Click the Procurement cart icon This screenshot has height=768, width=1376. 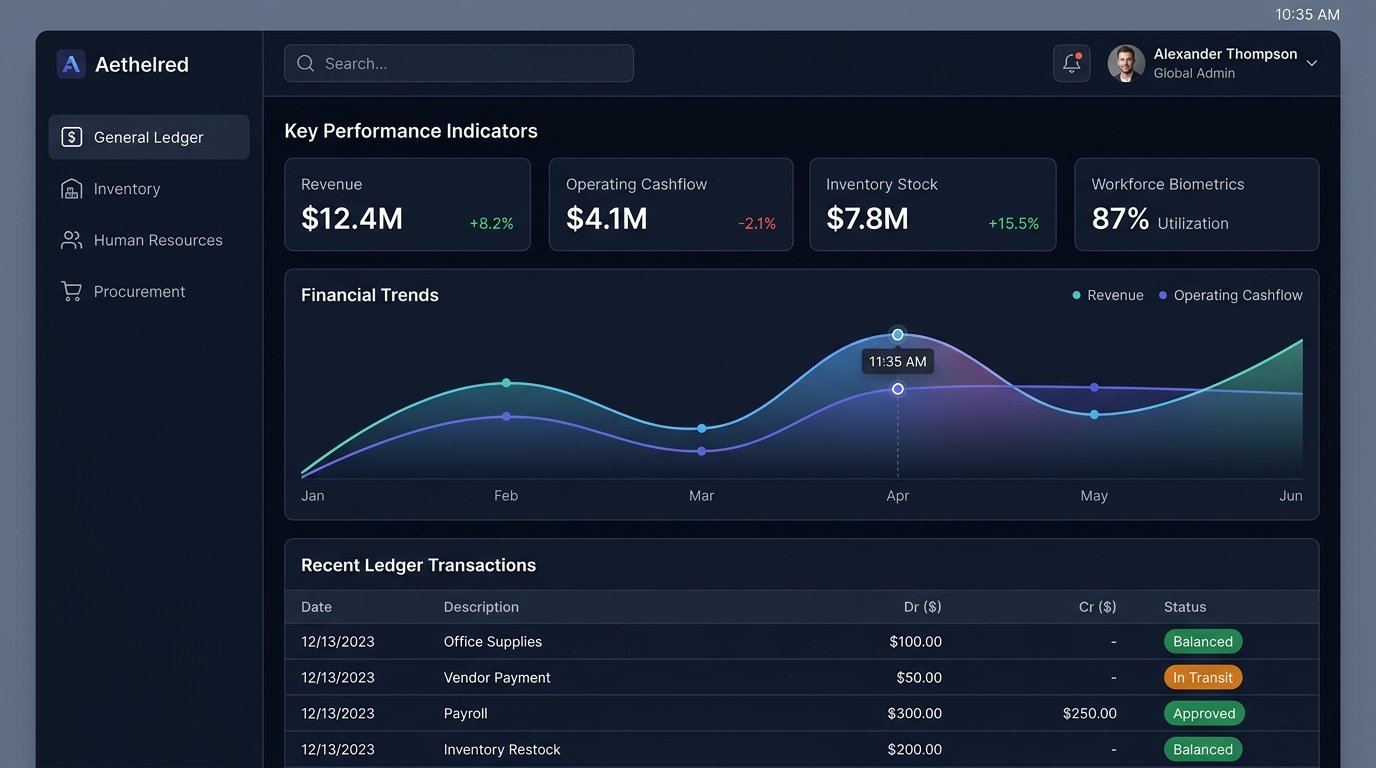pos(71,292)
